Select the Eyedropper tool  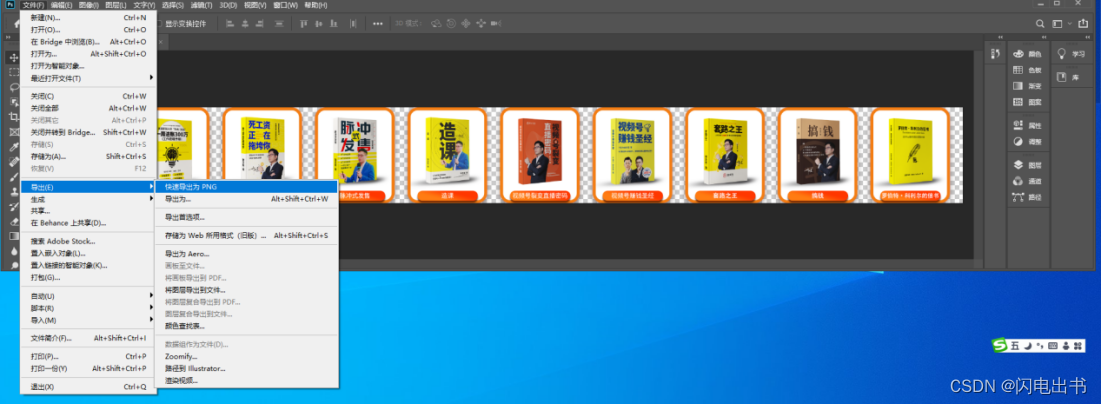click(x=13, y=146)
